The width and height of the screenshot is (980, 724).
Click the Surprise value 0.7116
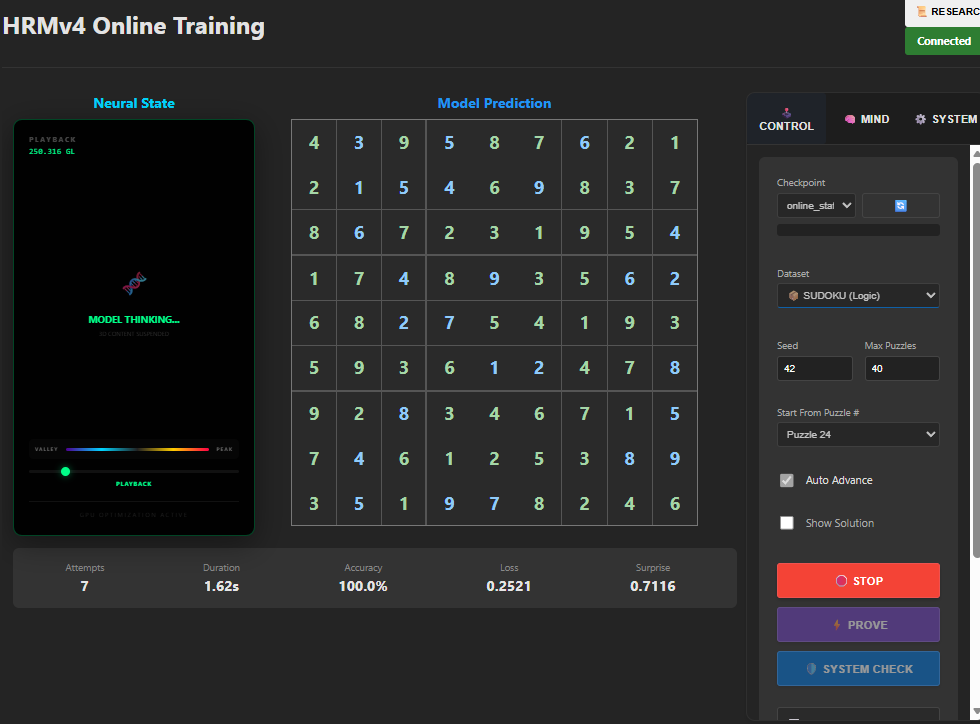[652, 586]
